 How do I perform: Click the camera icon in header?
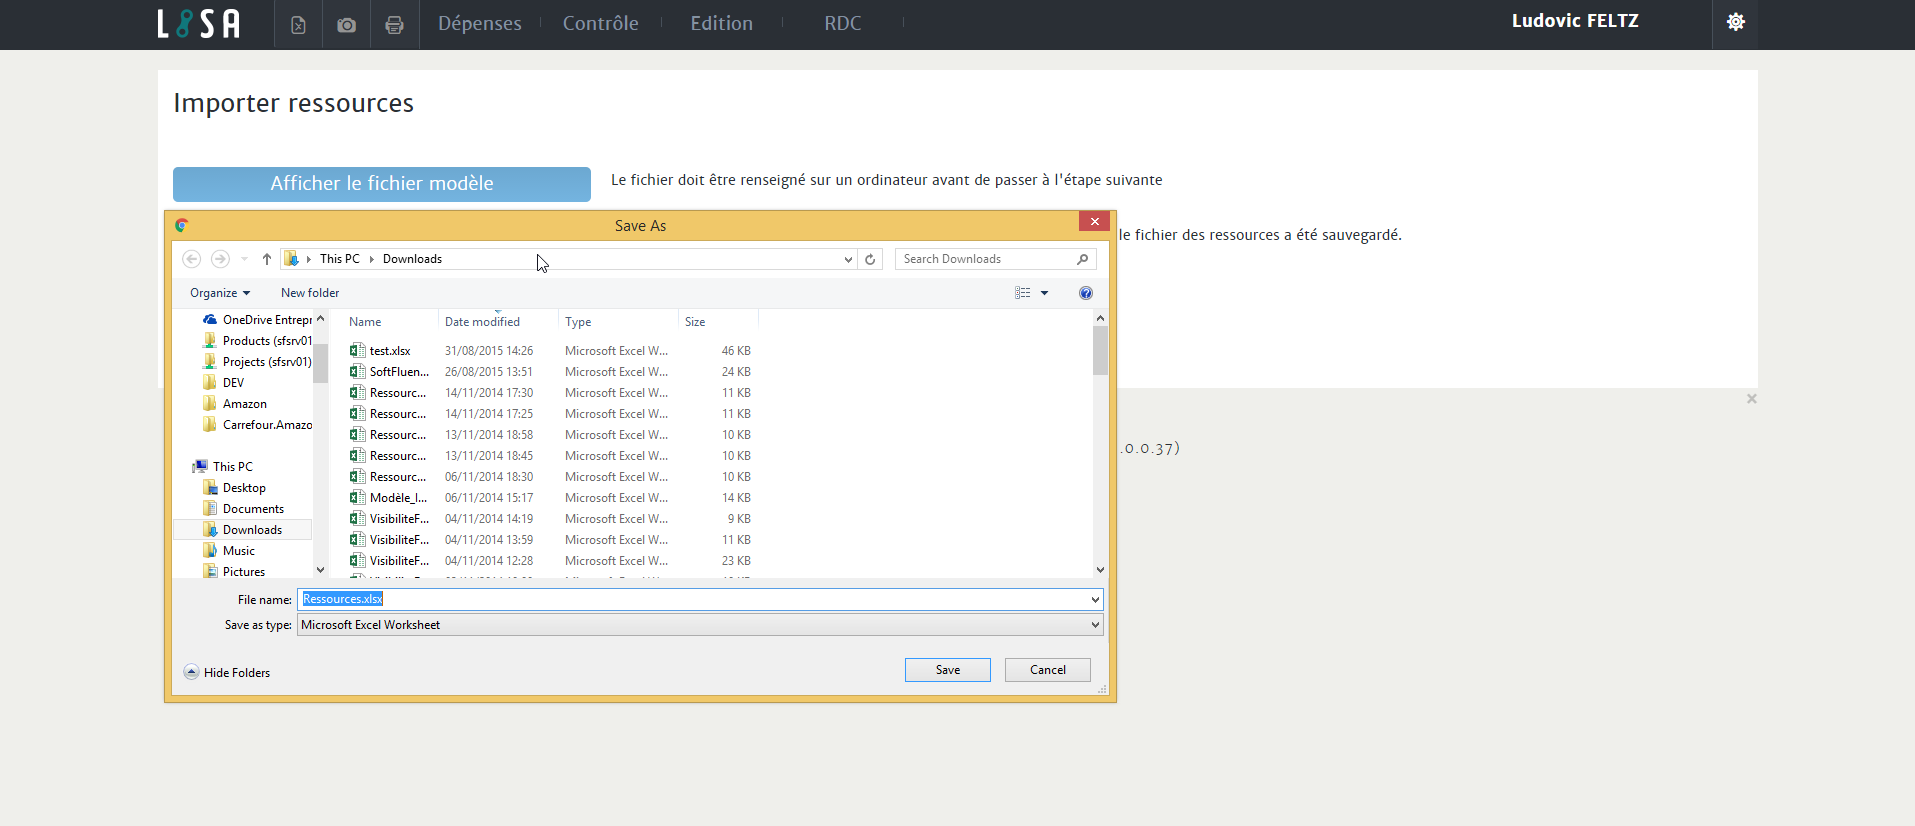click(346, 25)
